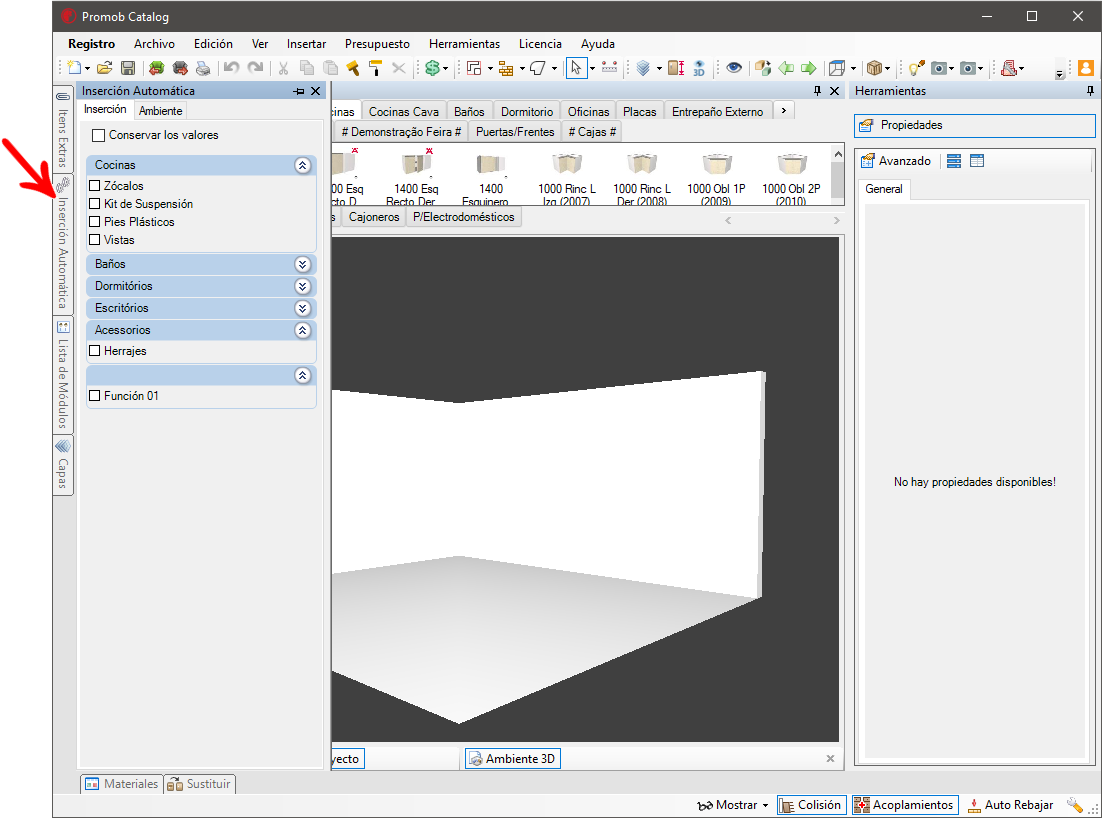Viewport: 1104px width, 822px height.
Task: Check the Conservar los valores box
Action: point(99,135)
